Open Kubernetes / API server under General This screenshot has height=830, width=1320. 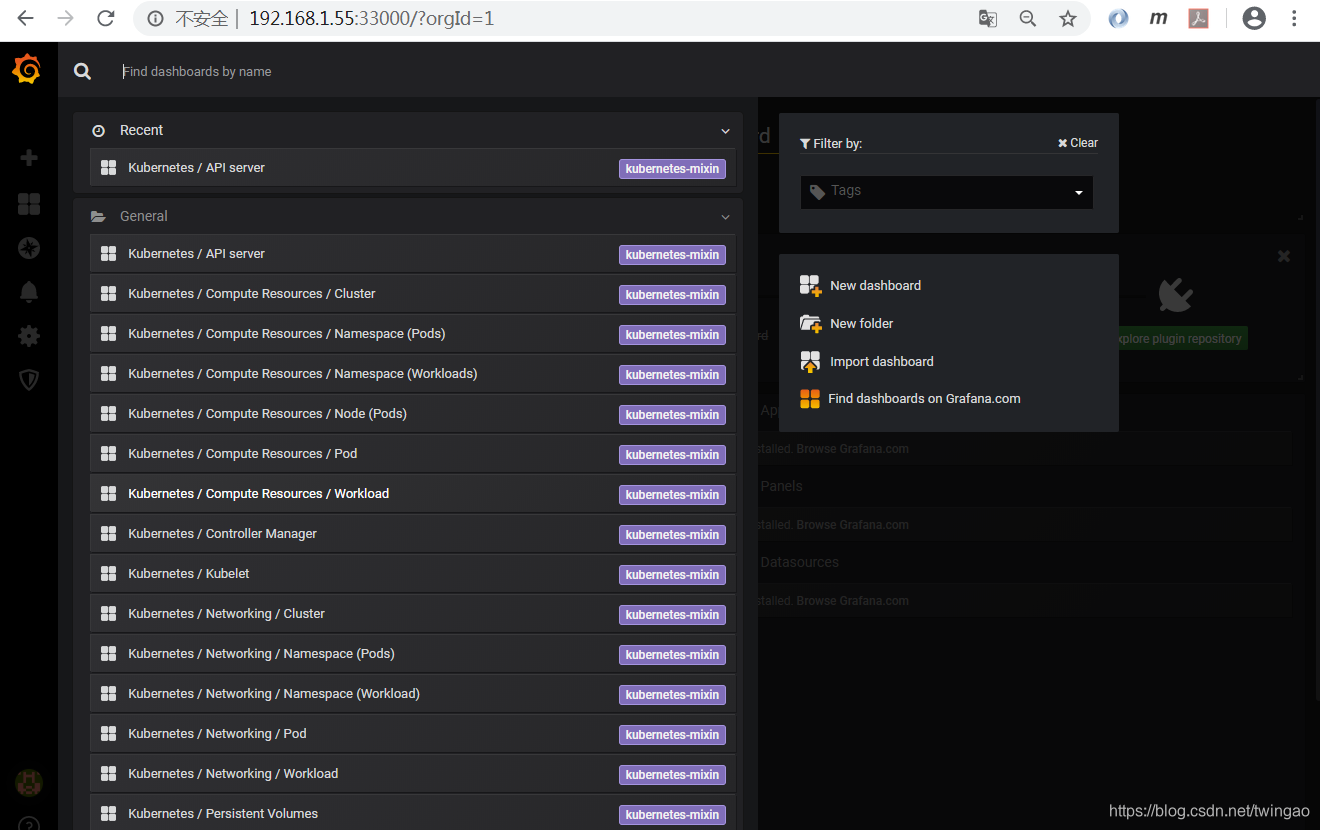tap(412, 254)
